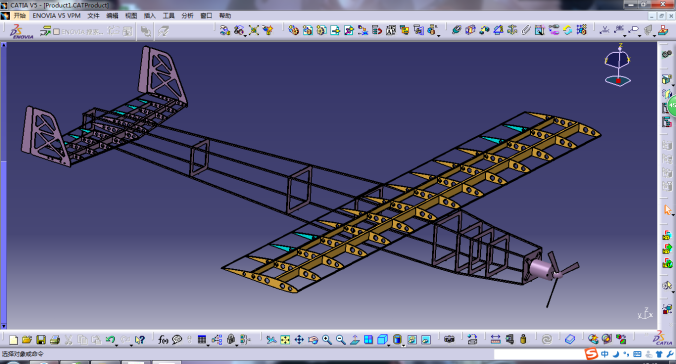
Task: Select the Pan view tool
Action: coord(299,340)
